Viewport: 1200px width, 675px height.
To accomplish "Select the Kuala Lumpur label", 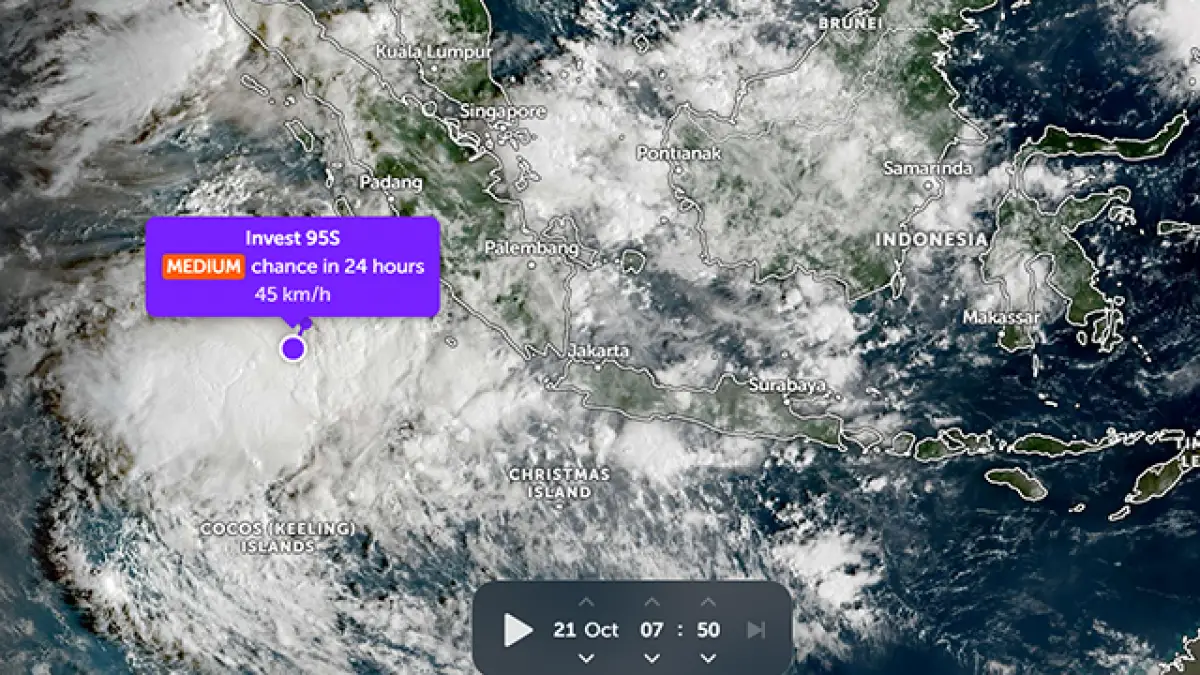I will click(434, 51).
